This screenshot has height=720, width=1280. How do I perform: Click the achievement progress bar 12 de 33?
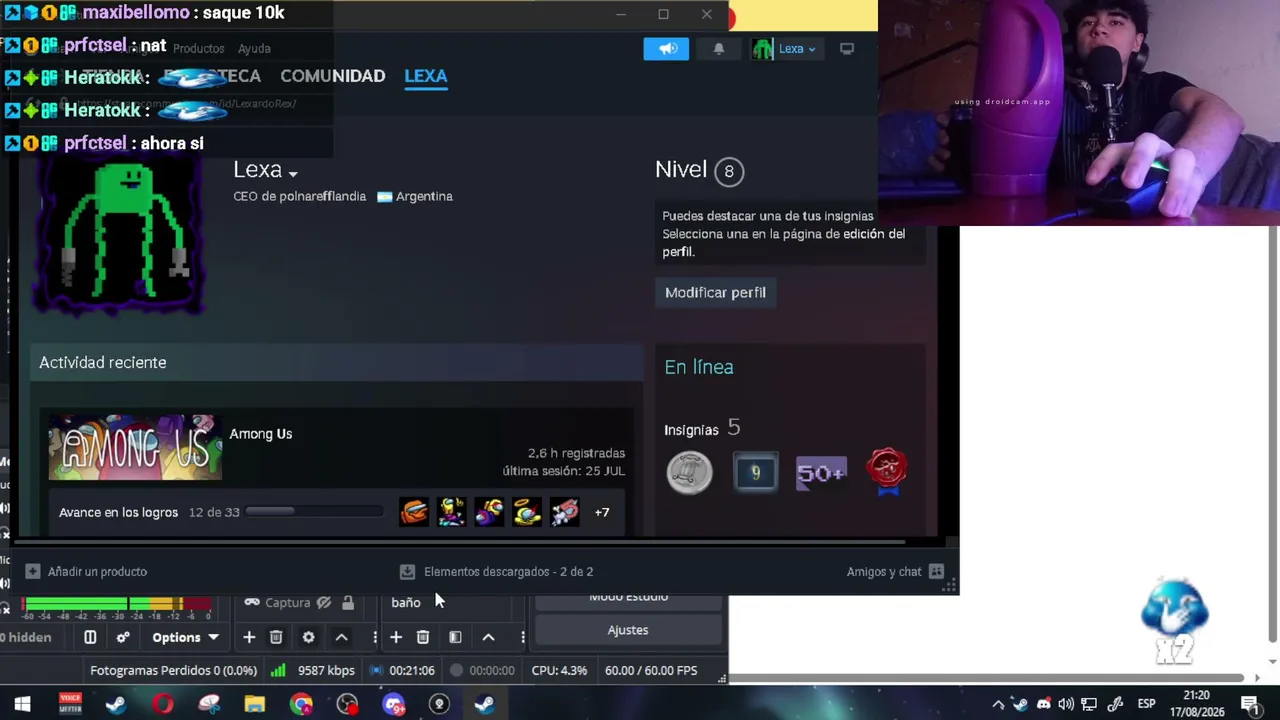point(314,512)
